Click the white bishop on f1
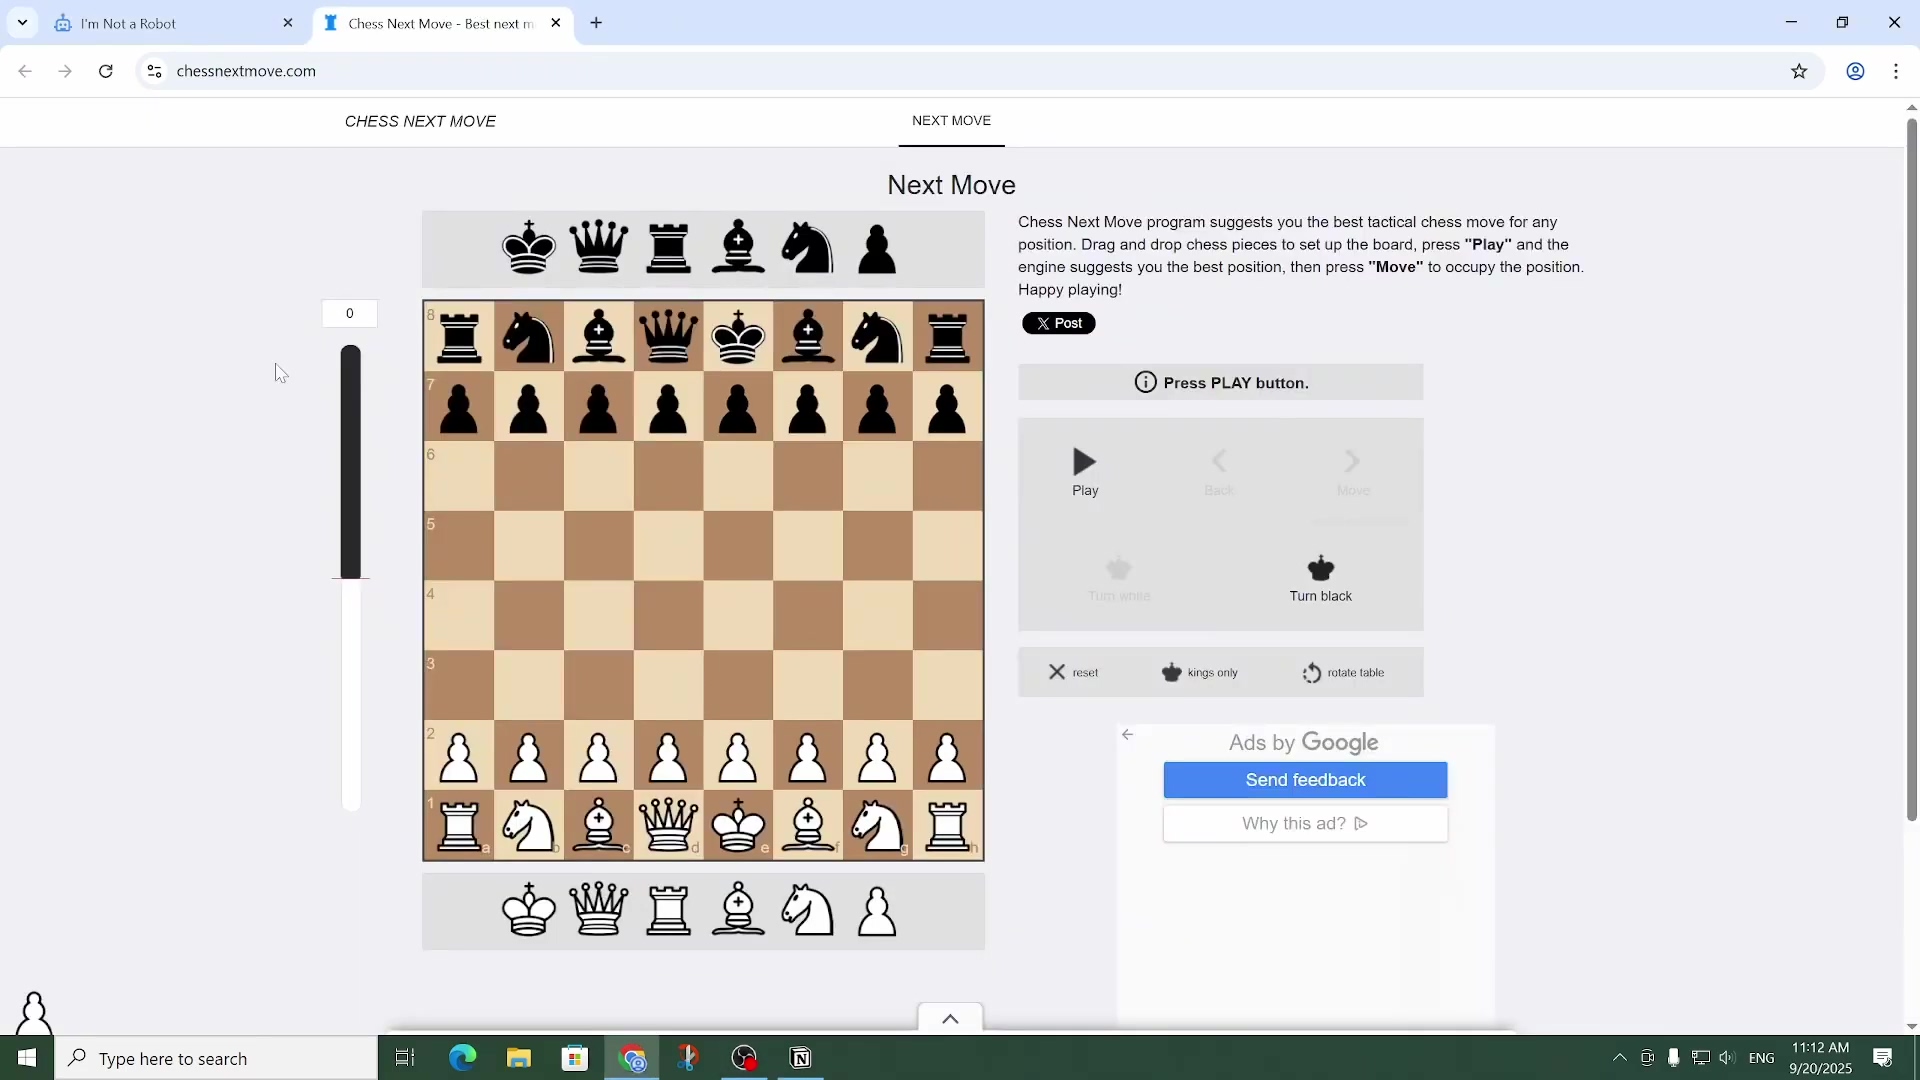Viewport: 1920px width, 1080px height. coord(808,826)
